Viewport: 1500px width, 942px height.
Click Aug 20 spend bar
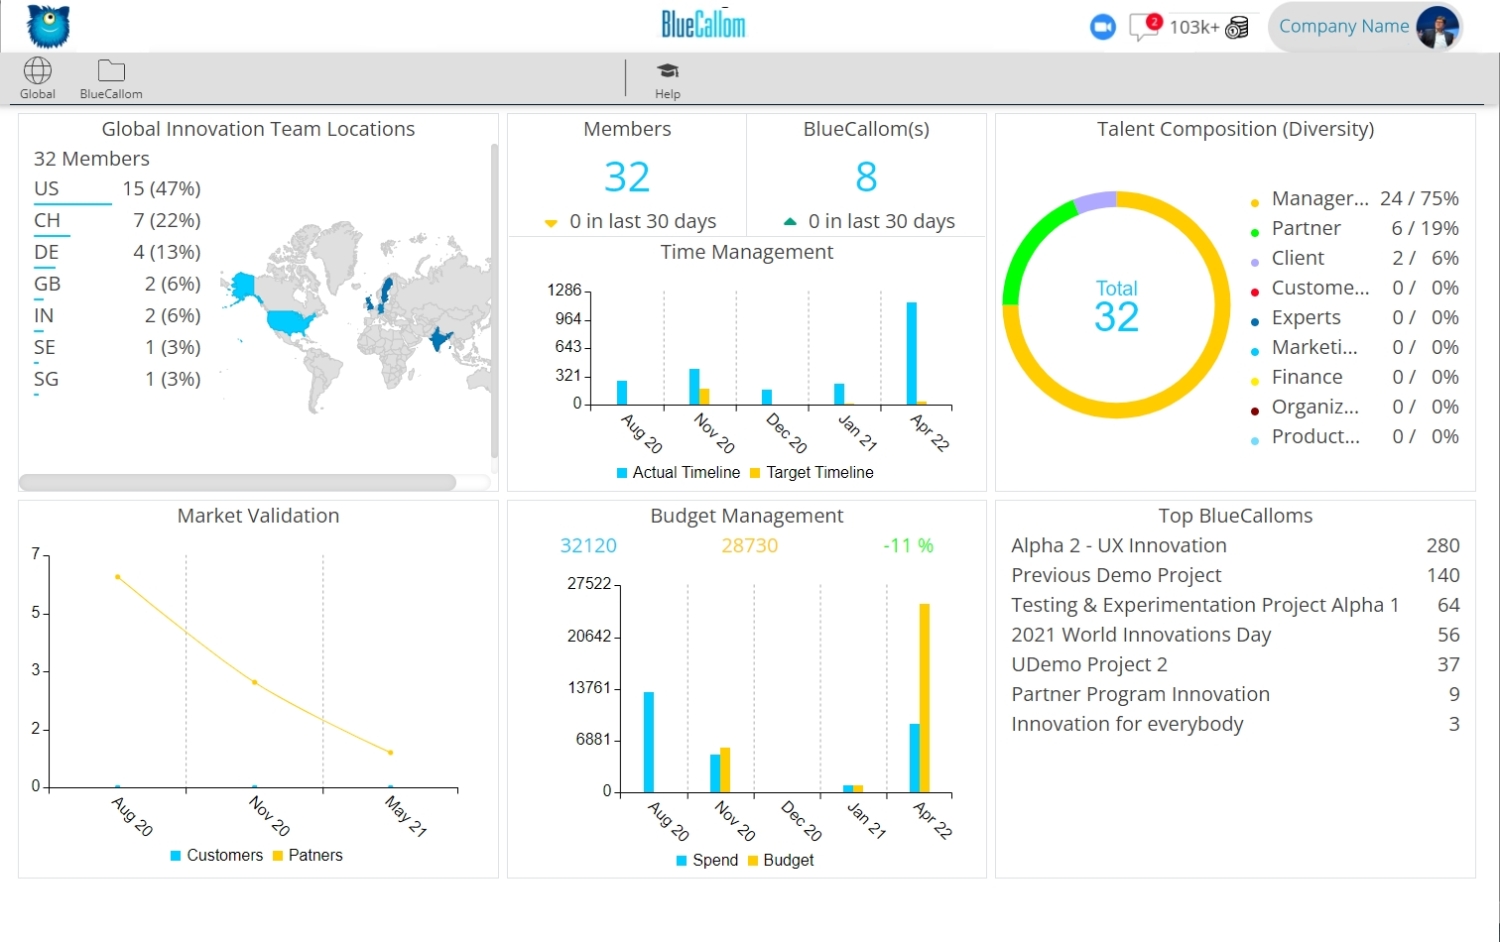click(x=649, y=742)
